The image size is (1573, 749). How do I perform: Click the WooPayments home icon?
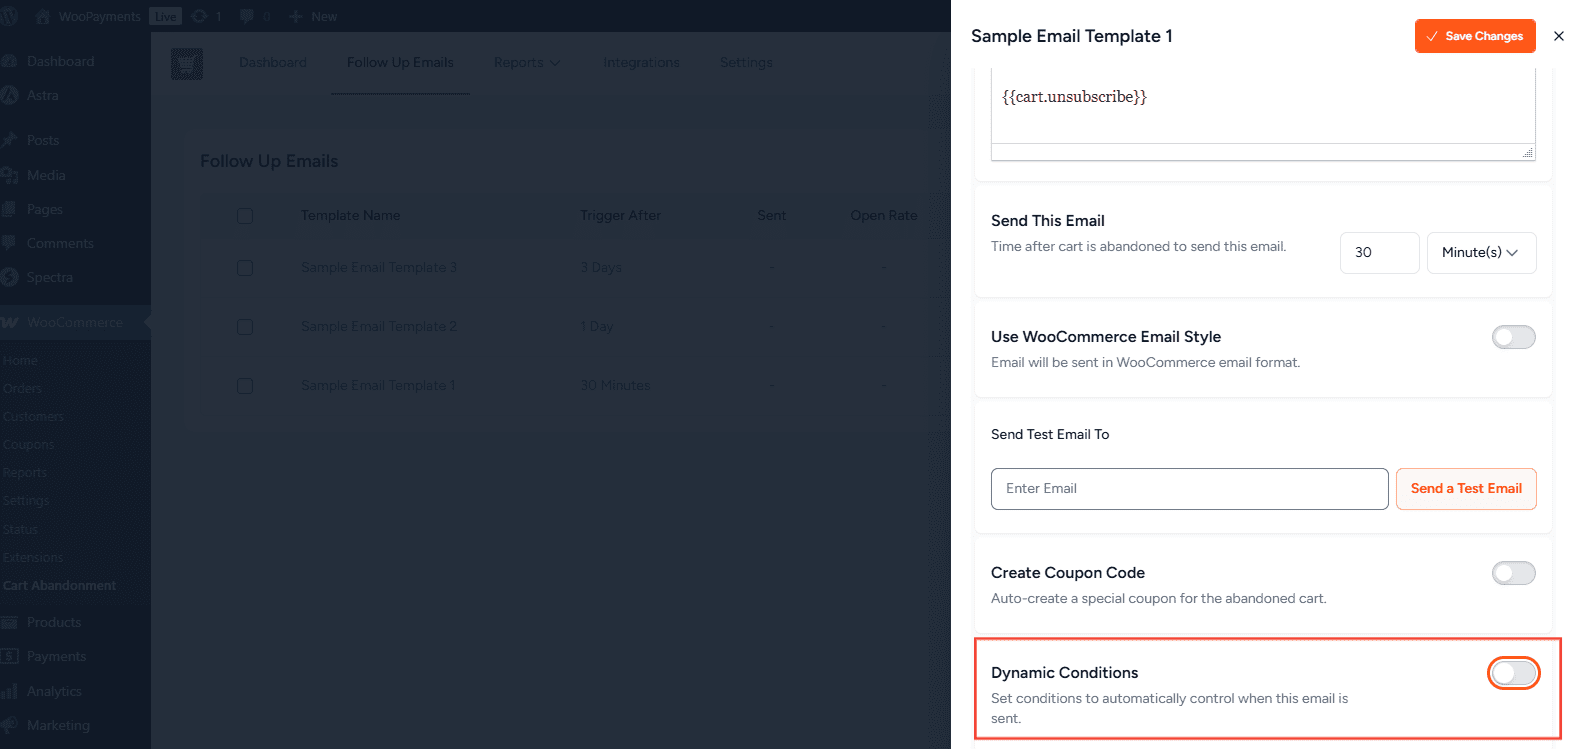[42, 16]
